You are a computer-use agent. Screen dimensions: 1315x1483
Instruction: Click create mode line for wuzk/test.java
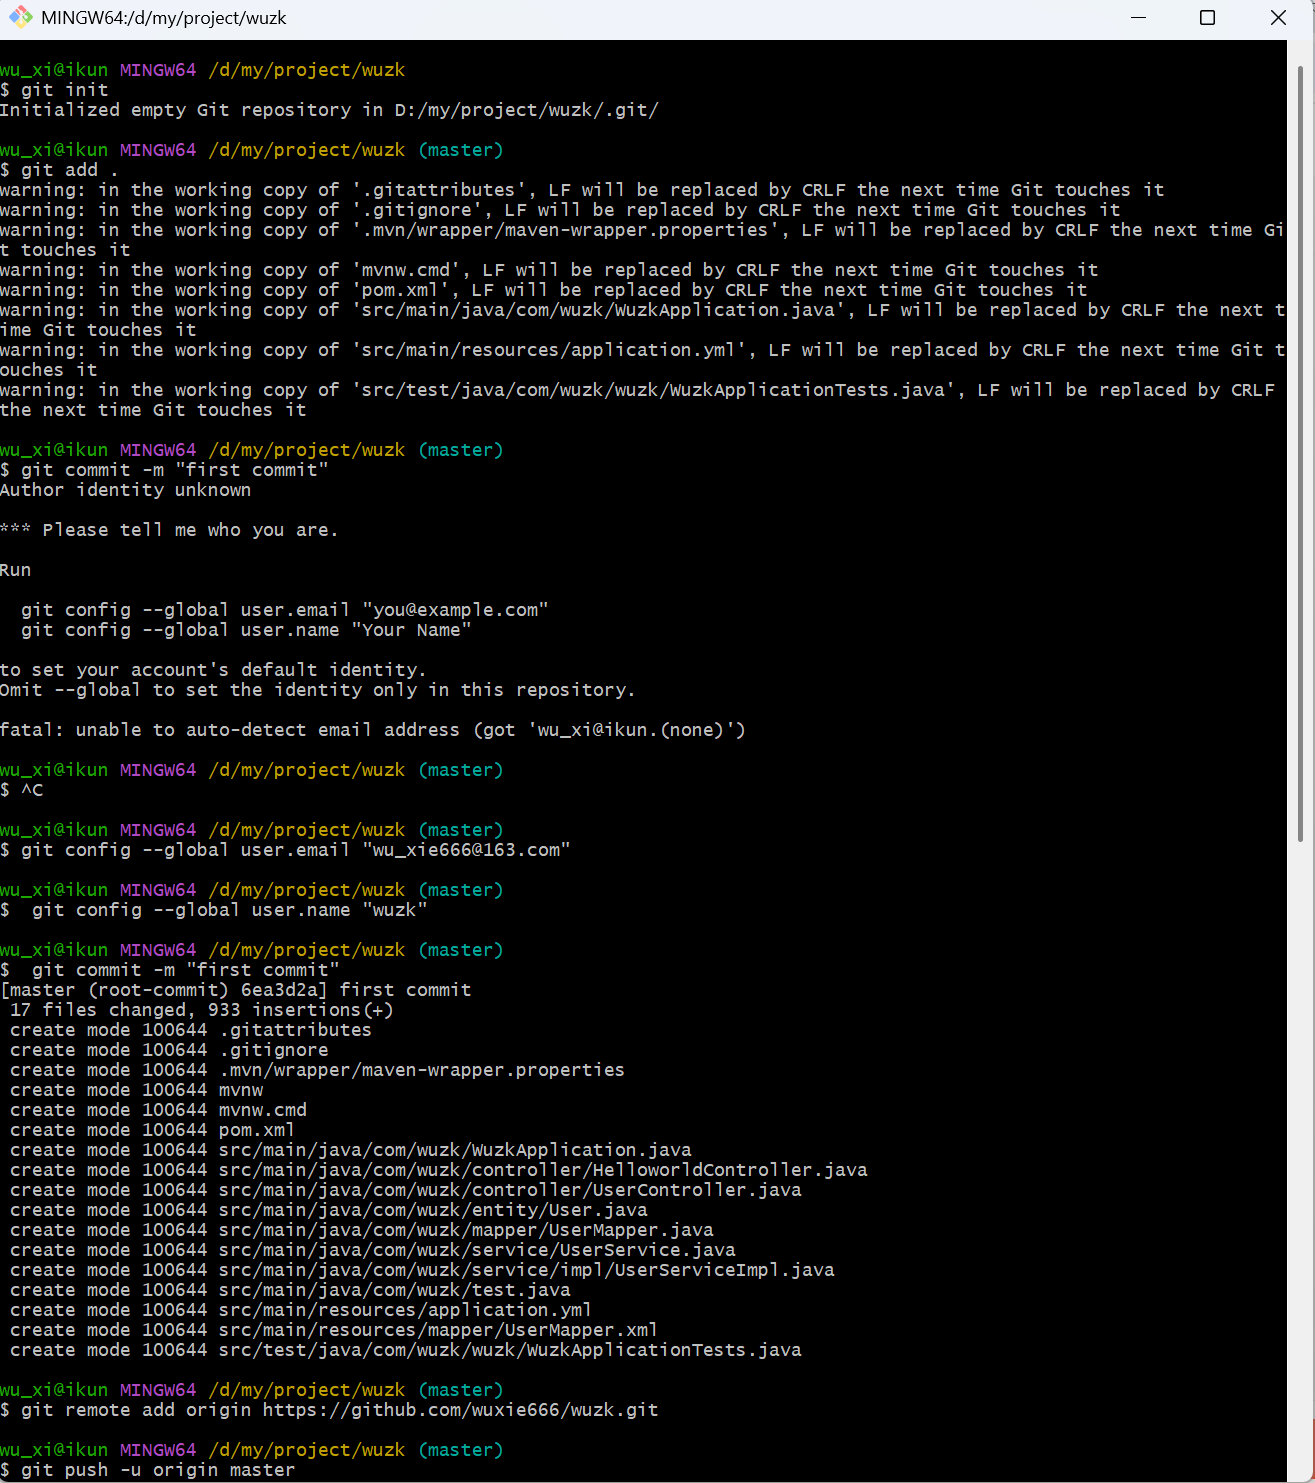pyautogui.click(x=290, y=1290)
